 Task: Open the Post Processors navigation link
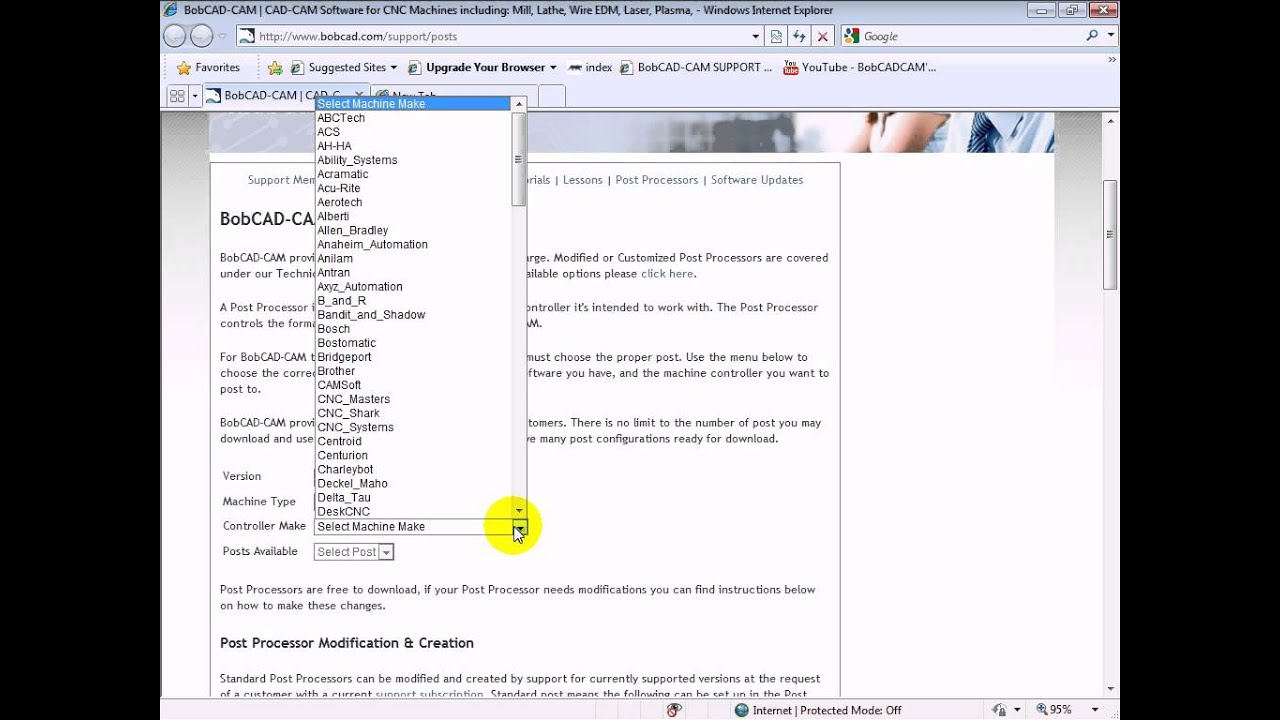pyautogui.click(x=657, y=180)
